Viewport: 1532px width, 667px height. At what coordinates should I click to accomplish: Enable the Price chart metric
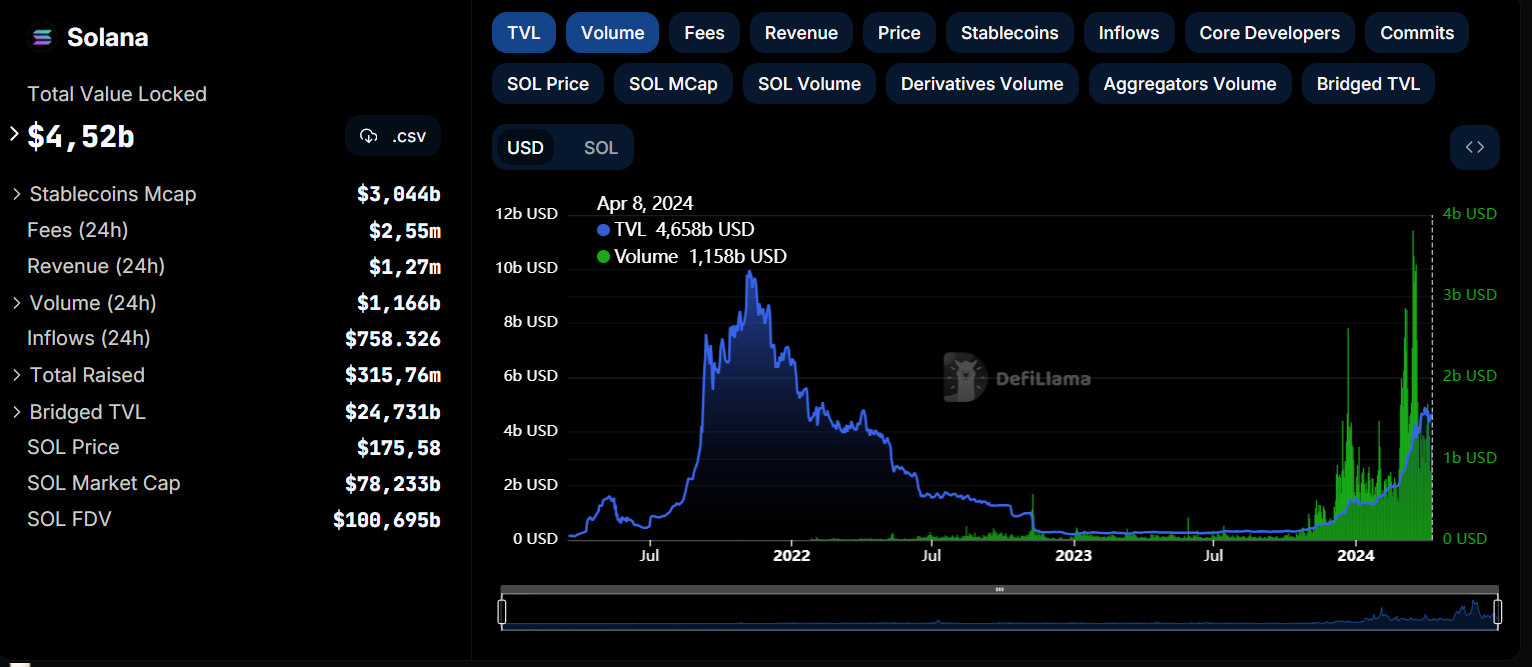click(899, 33)
